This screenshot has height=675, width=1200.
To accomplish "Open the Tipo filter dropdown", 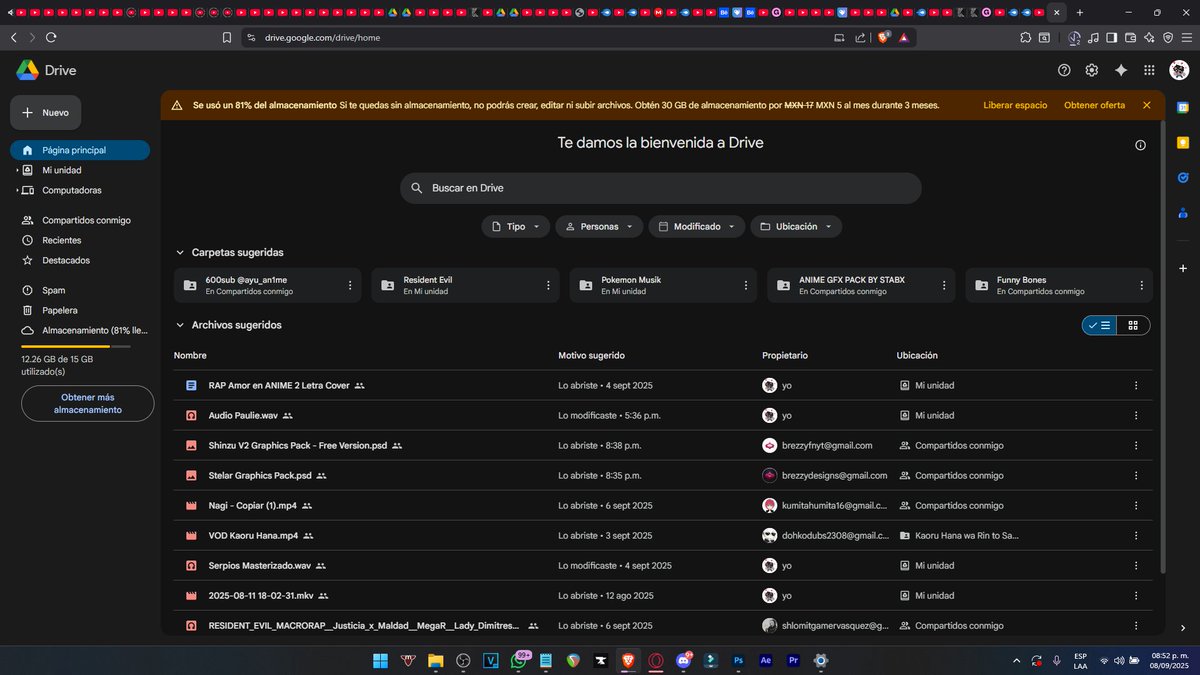I will (x=516, y=227).
